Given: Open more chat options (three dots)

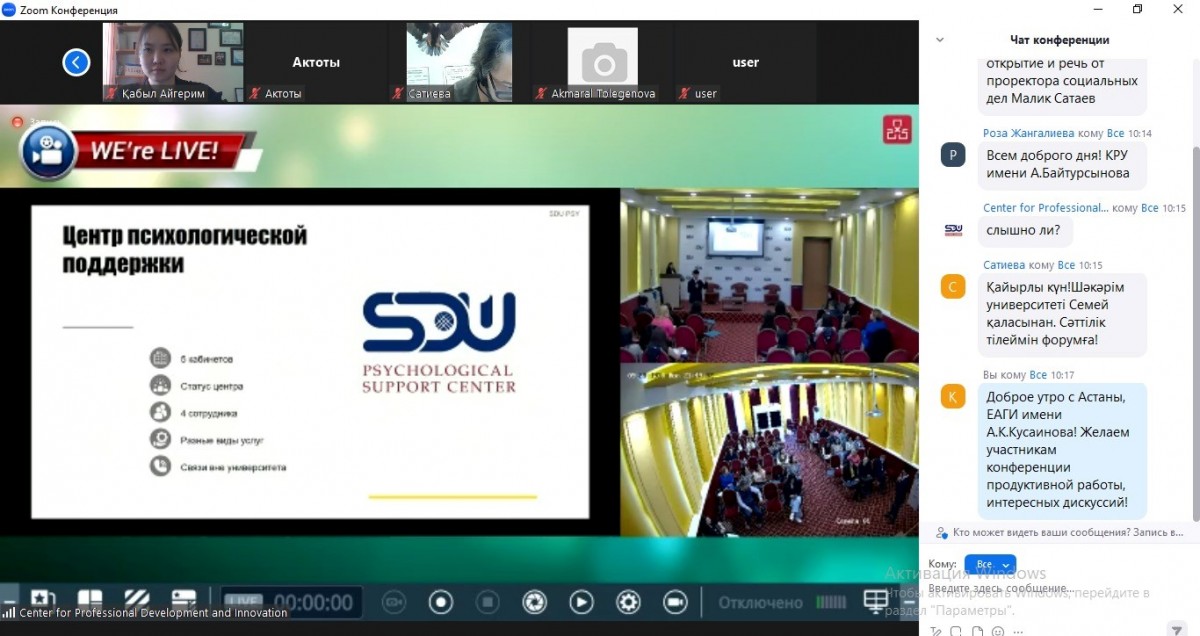Looking at the screenshot, I should coord(1018,631).
